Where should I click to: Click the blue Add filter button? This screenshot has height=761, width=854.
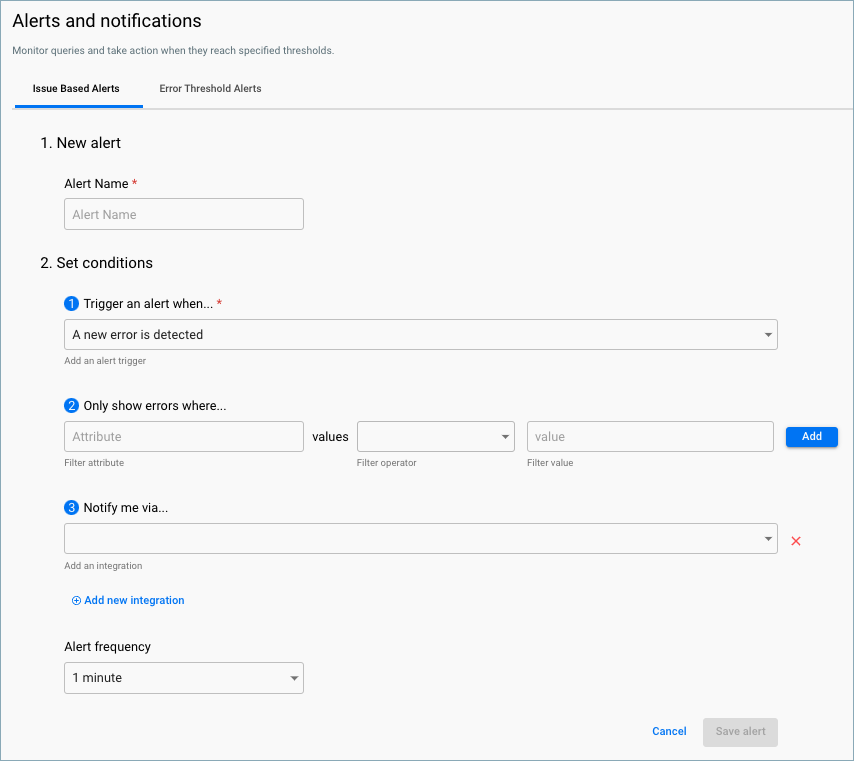coord(811,436)
